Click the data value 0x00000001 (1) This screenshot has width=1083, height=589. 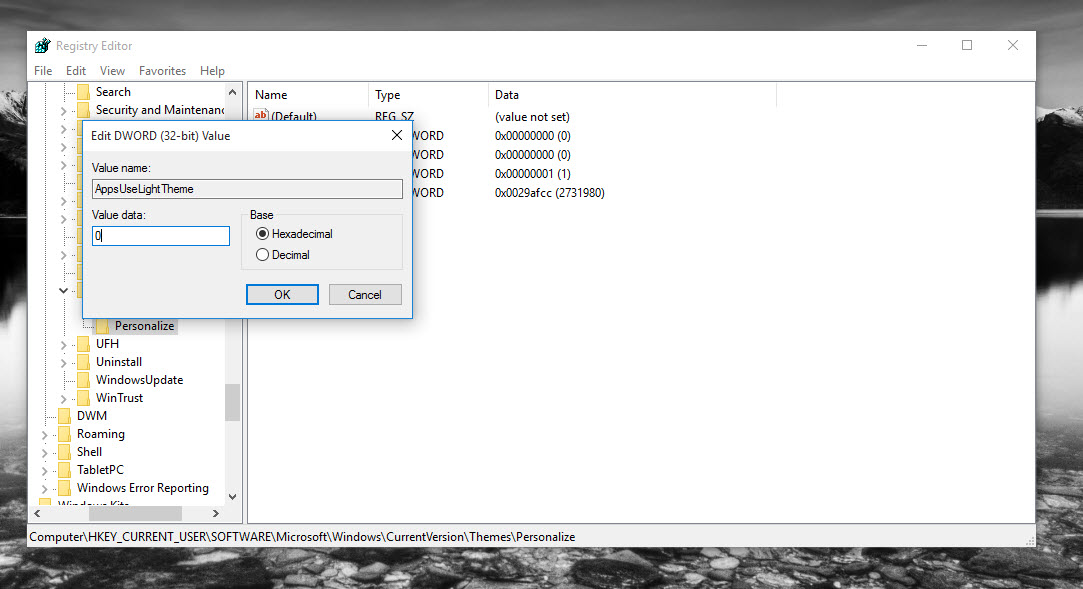(x=533, y=173)
